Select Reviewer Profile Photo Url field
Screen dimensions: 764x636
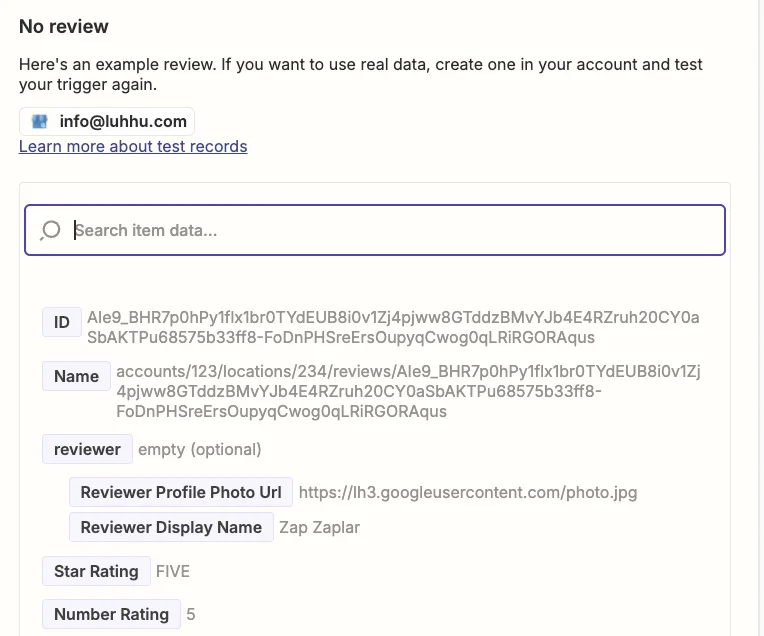[181, 492]
